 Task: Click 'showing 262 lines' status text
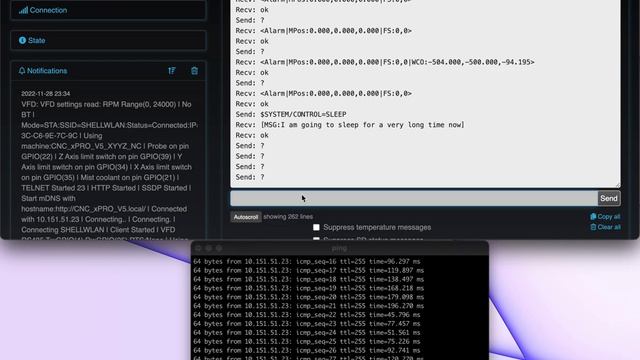[x=288, y=217]
